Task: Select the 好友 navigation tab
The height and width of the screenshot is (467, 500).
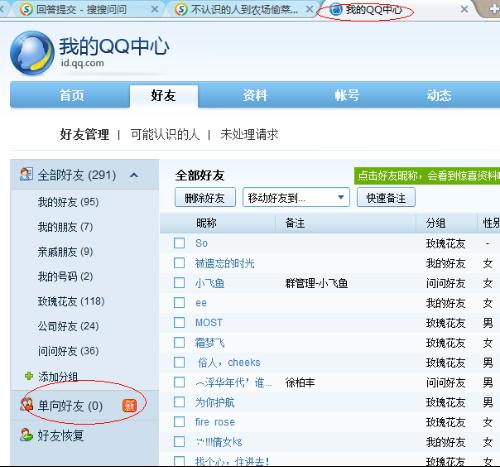Action: coord(163,96)
